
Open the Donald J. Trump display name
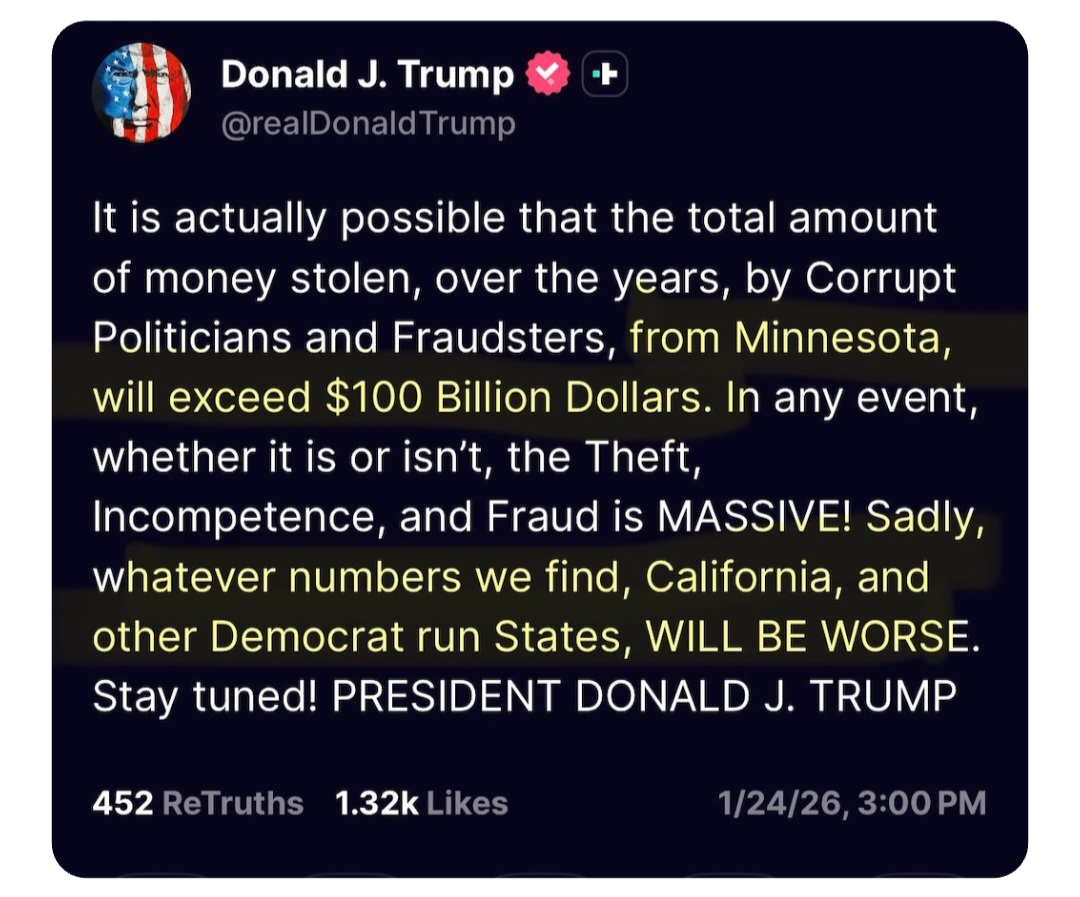pos(367,74)
